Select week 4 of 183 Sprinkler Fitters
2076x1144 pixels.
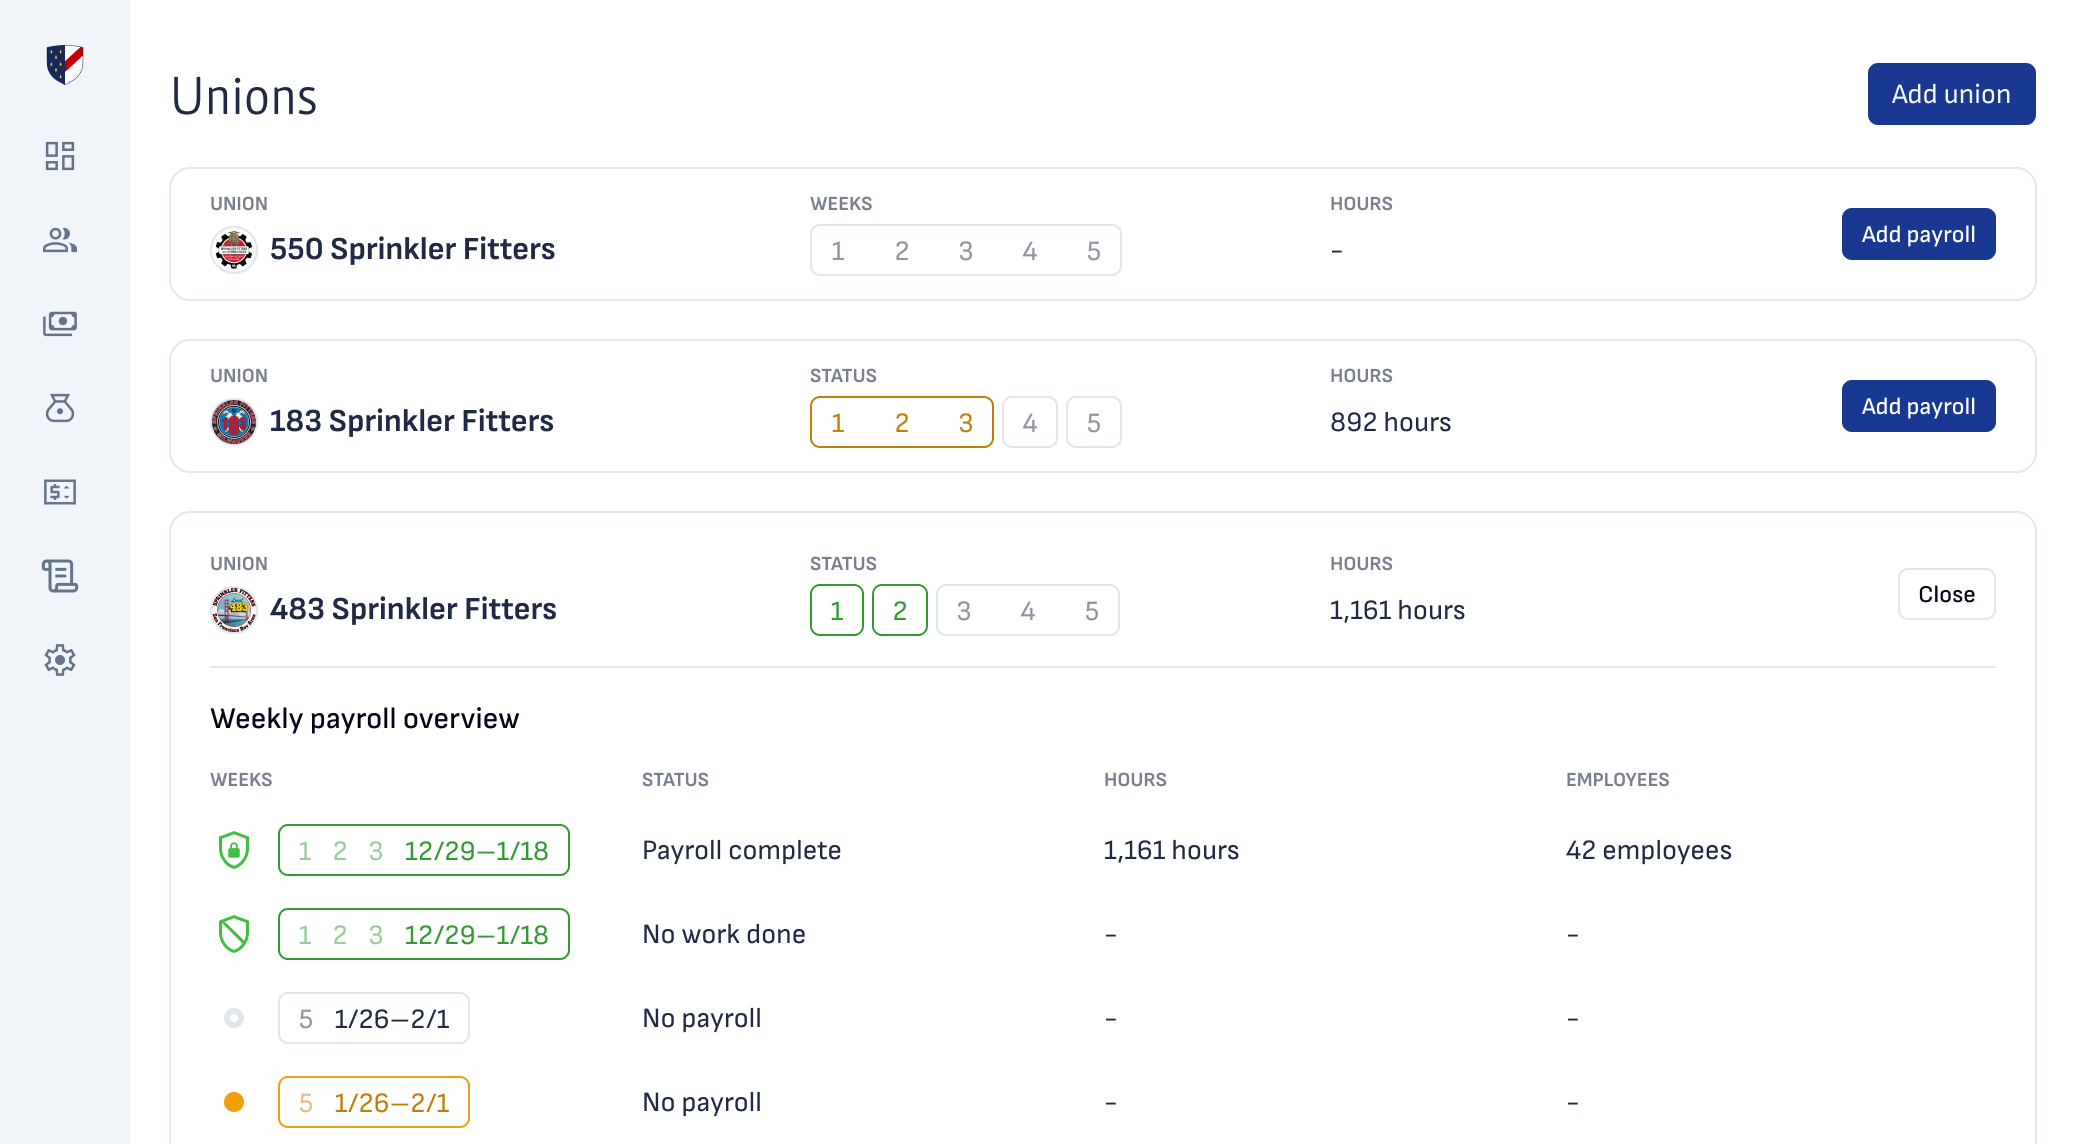tap(1030, 423)
